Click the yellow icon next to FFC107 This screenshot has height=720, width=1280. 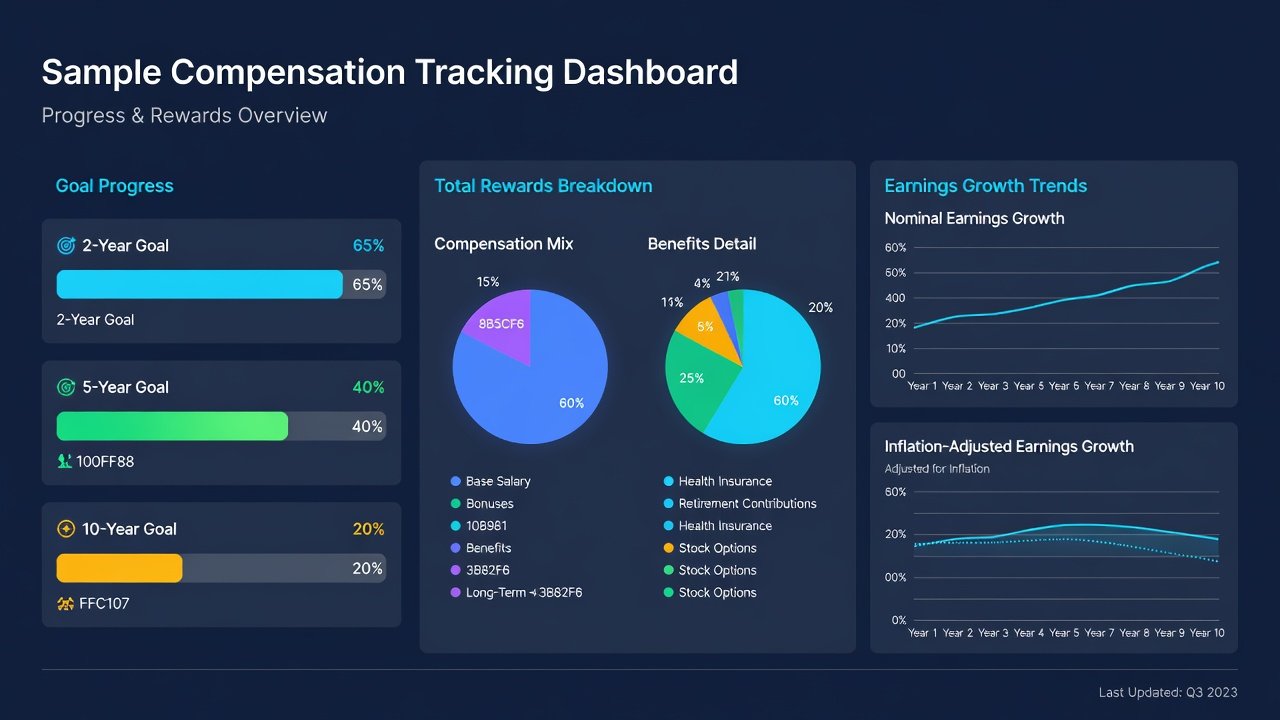(x=66, y=603)
